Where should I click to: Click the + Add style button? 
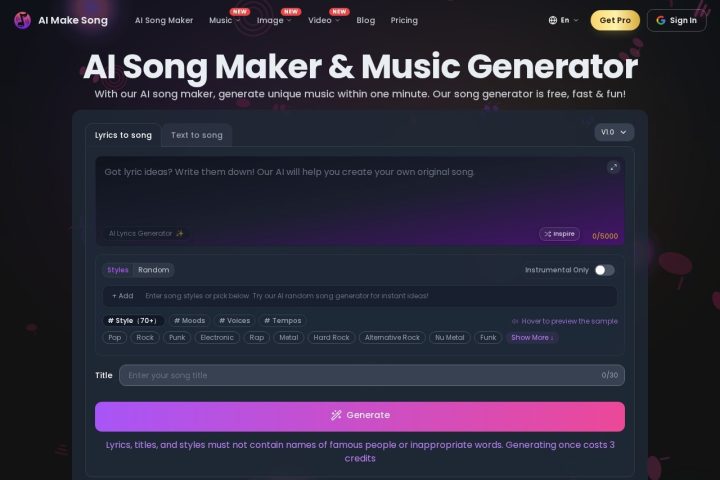tap(123, 296)
